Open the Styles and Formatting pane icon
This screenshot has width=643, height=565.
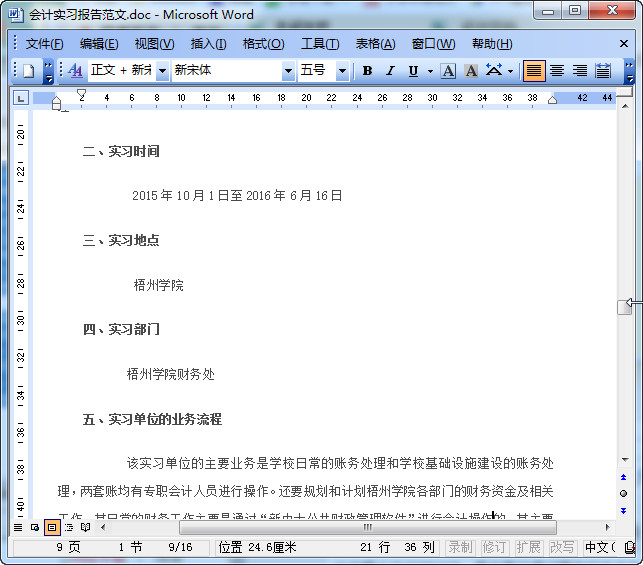pos(75,71)
